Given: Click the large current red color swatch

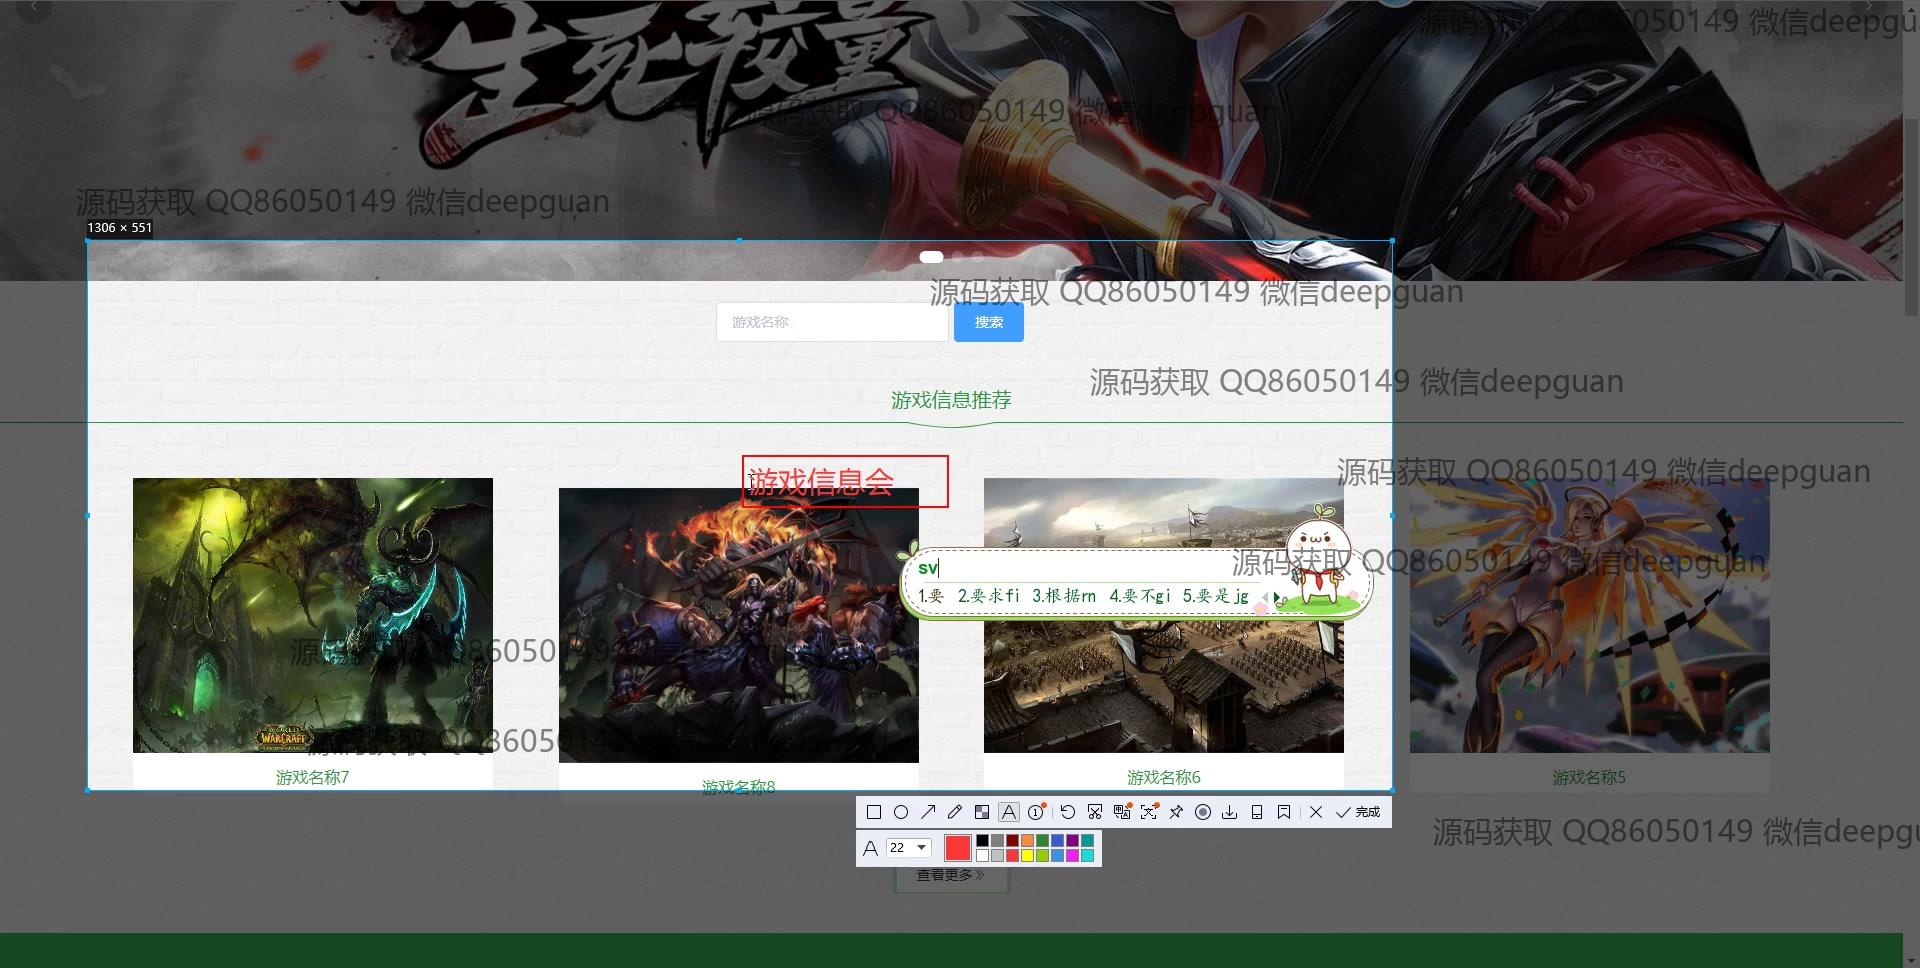Looking at the screenshot, I should pos(958,848).
